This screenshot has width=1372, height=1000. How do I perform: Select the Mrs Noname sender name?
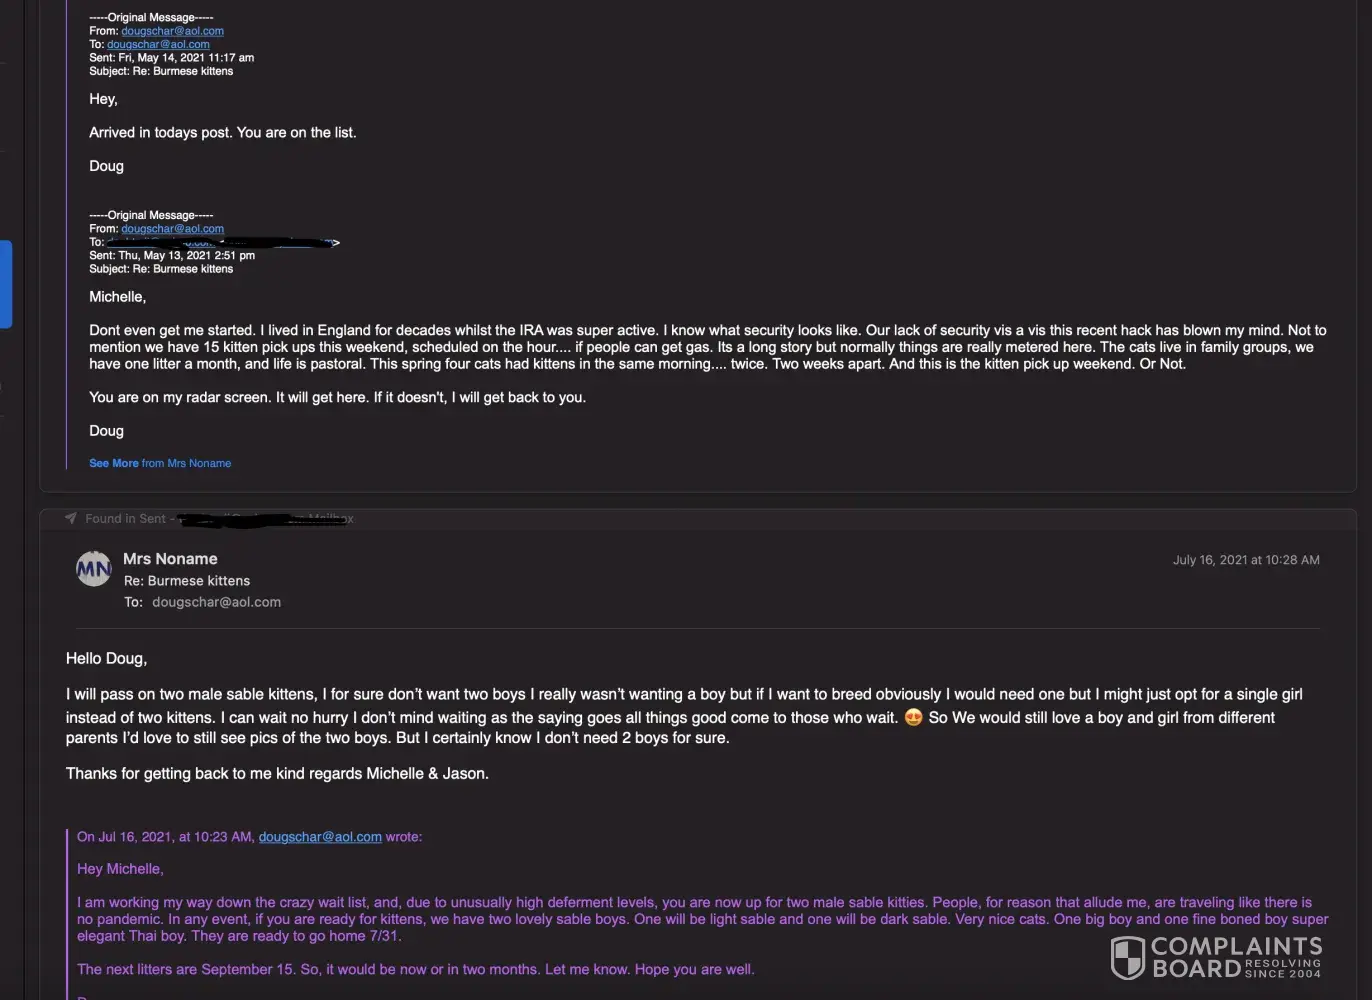click(x=170, y=559)
